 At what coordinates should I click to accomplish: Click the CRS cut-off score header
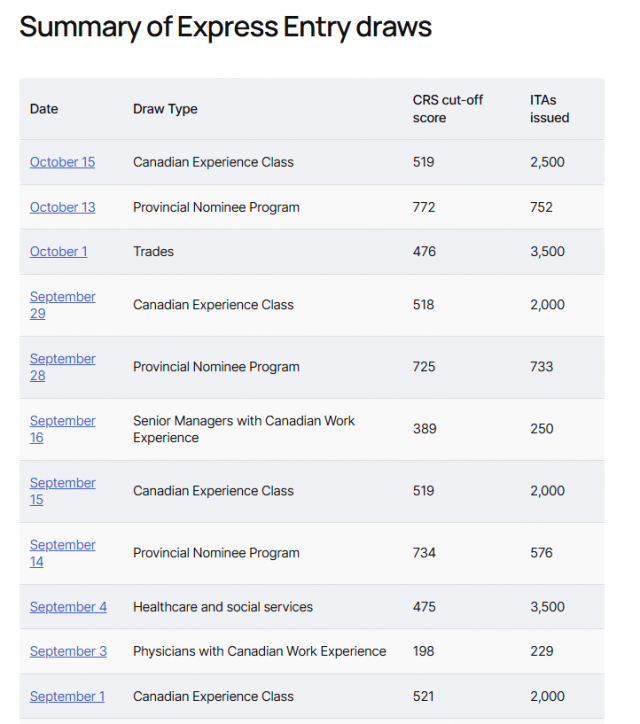[x=448, y=109]
